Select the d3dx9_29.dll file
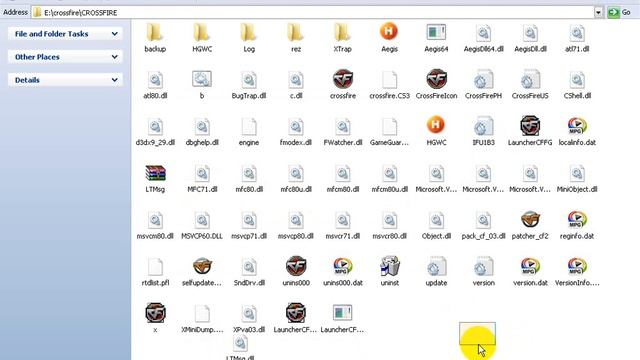This screenshot has height=360, width=640. 155,127
